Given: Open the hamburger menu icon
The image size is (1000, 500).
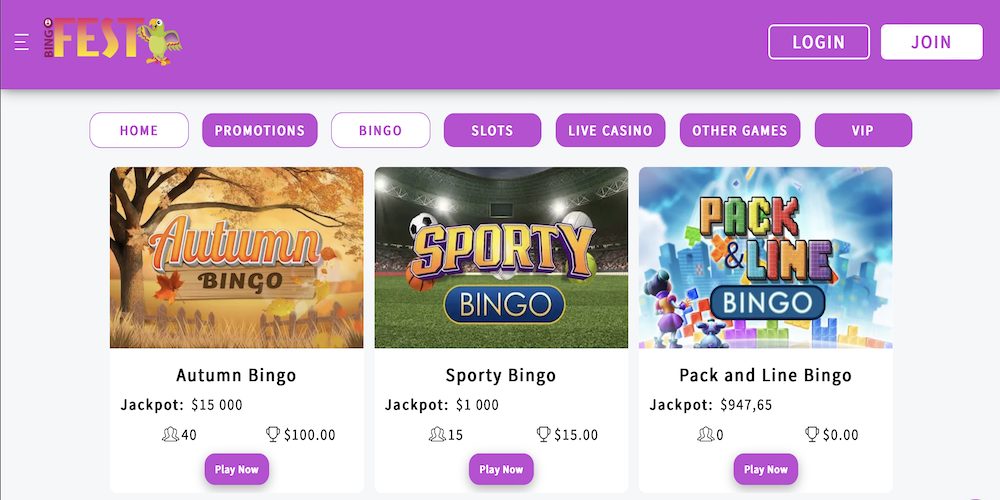Looking at the screenshot, I should [x=21, y=42].
